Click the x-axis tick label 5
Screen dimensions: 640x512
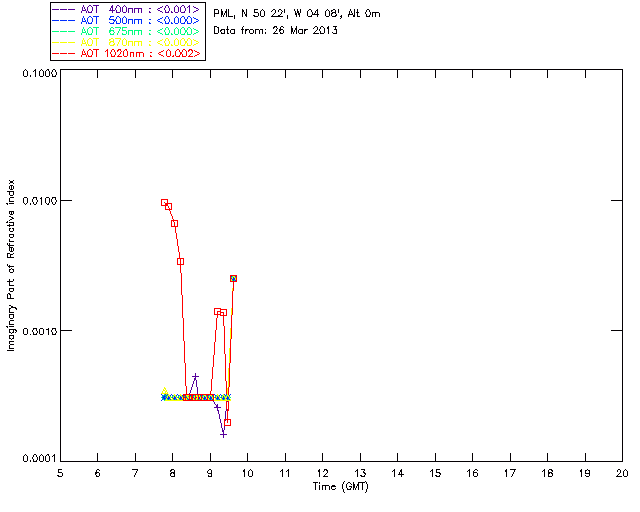tap(60, 473)
